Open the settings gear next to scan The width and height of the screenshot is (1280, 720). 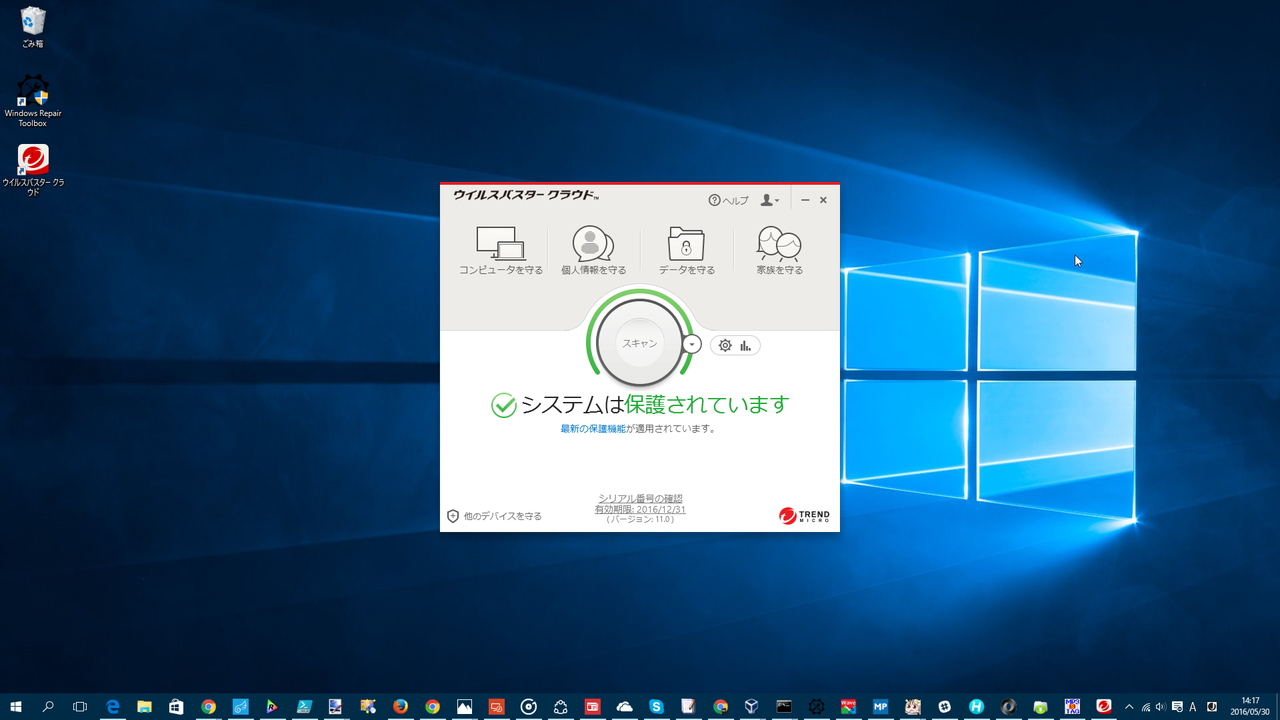tap(724, 344)
